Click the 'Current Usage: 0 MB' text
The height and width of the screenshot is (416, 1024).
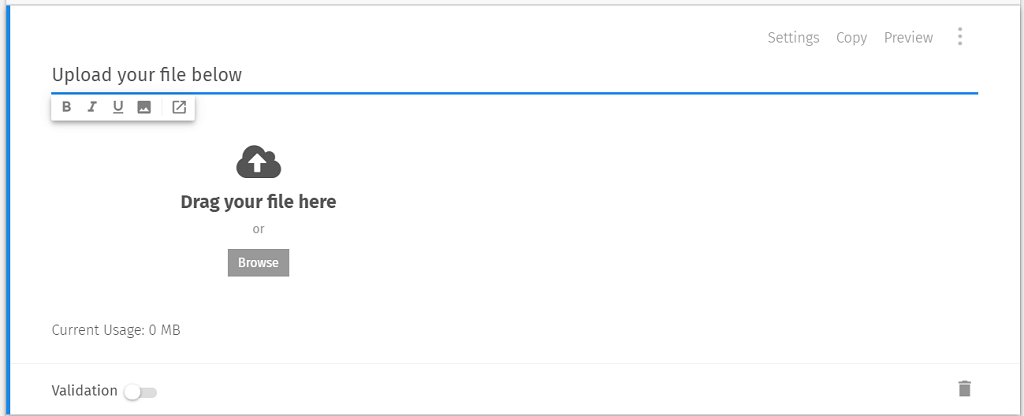tap(116, 330)
